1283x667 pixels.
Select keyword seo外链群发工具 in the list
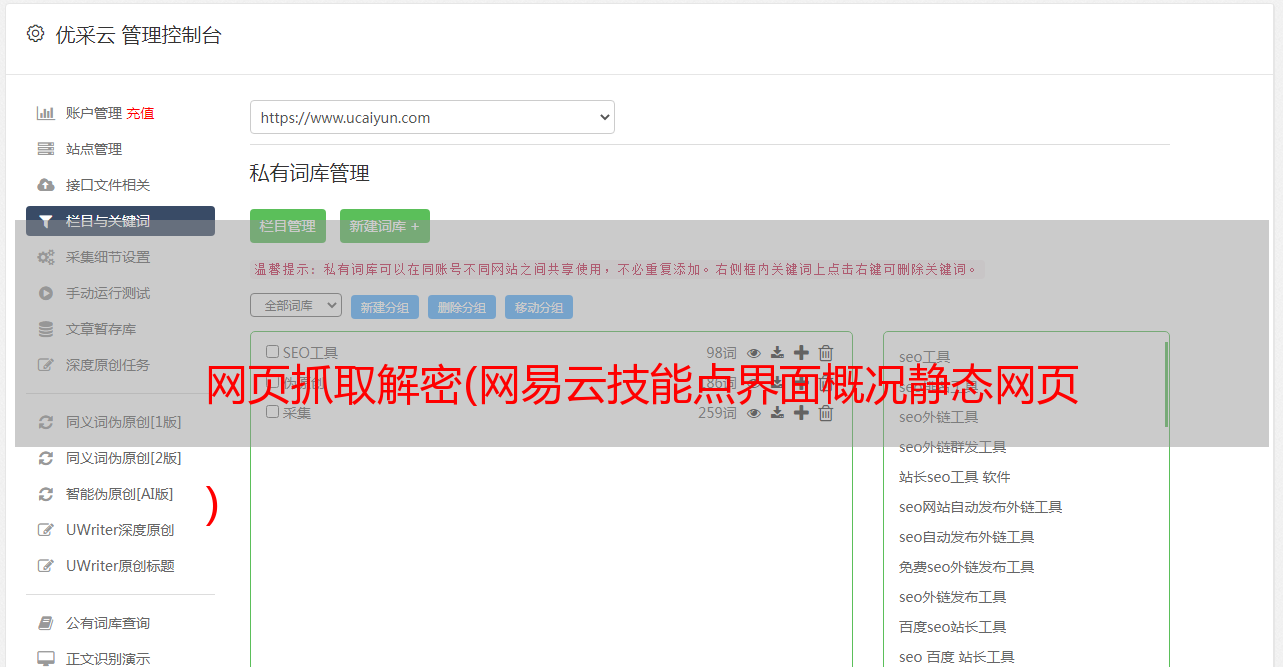pyautogui.click(x=952, y=447)
